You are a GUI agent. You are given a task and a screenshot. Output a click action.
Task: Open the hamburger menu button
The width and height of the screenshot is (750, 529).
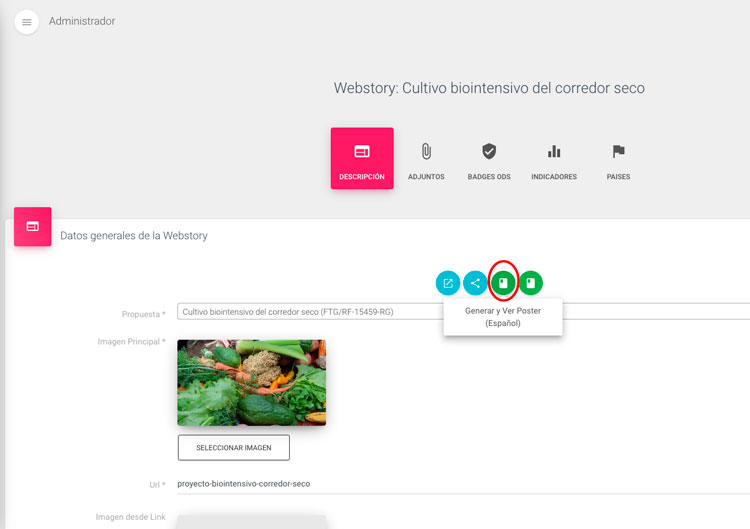click(x=26, y=22)
